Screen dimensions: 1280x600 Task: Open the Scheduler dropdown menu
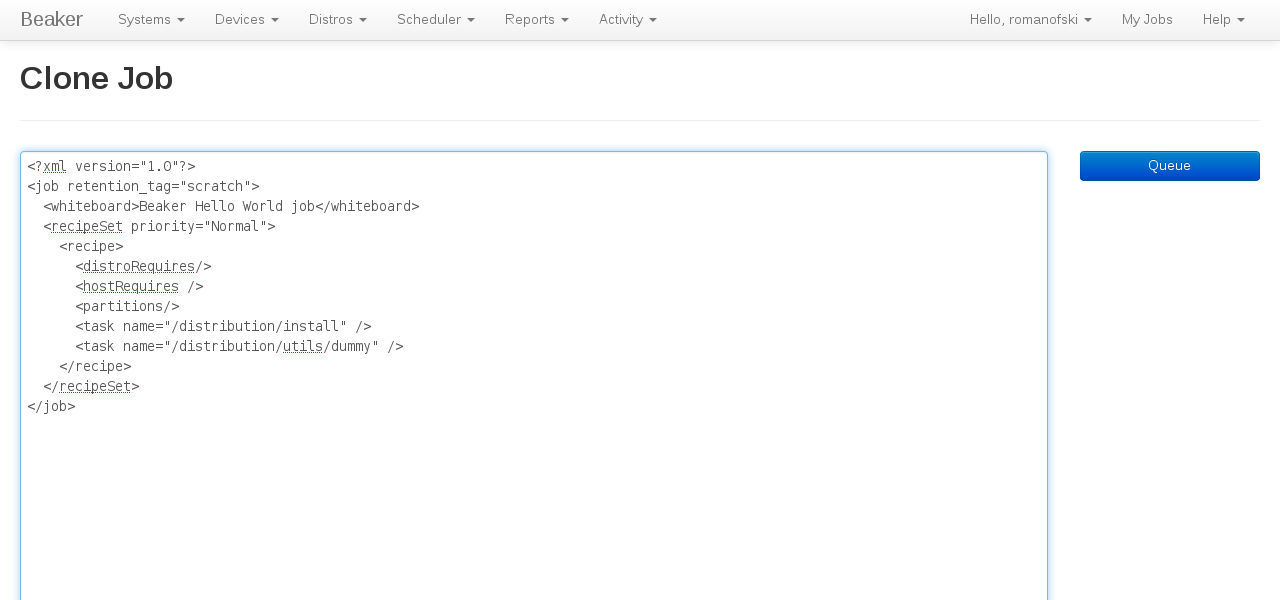point(436,19)
